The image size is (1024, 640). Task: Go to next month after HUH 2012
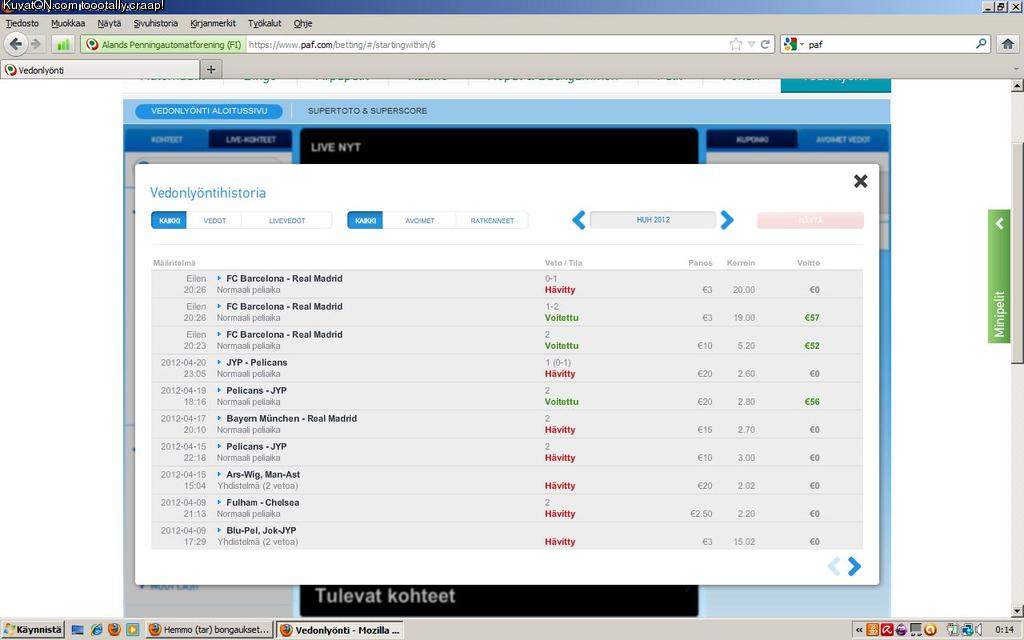727,220
